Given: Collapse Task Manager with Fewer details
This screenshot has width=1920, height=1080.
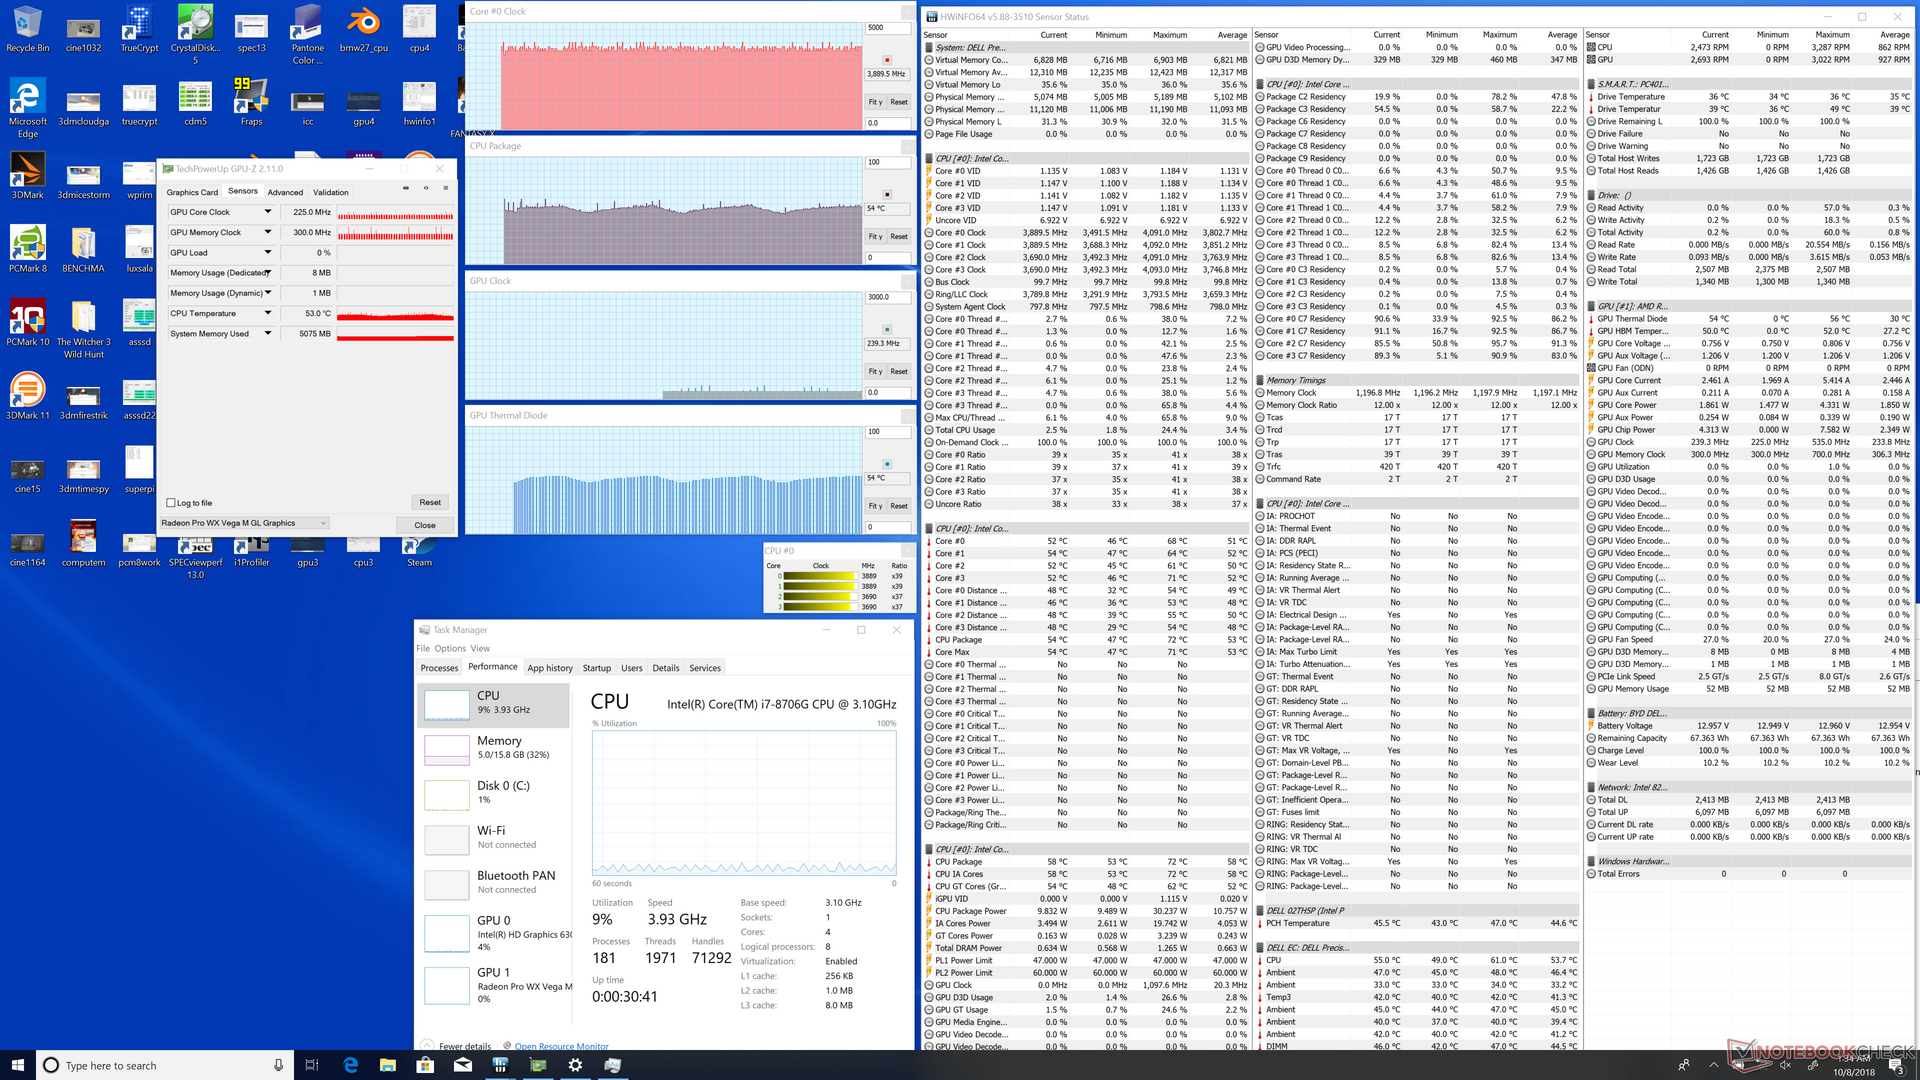Looking at the screenshot, I should 463,1046.
